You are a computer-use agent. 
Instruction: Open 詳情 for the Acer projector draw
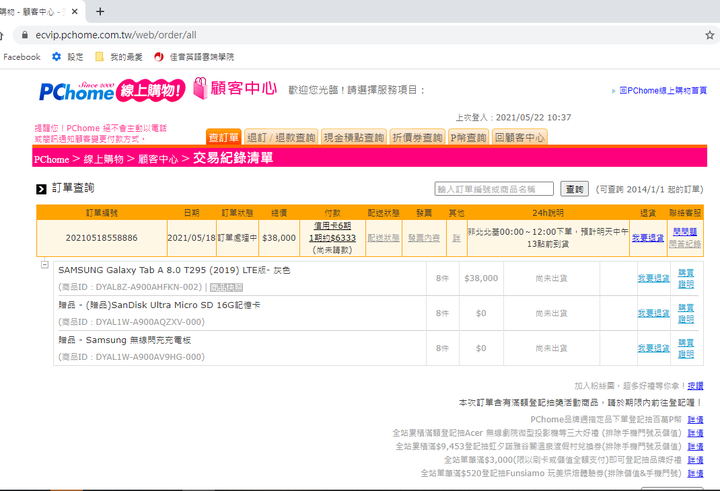(695, 433)
